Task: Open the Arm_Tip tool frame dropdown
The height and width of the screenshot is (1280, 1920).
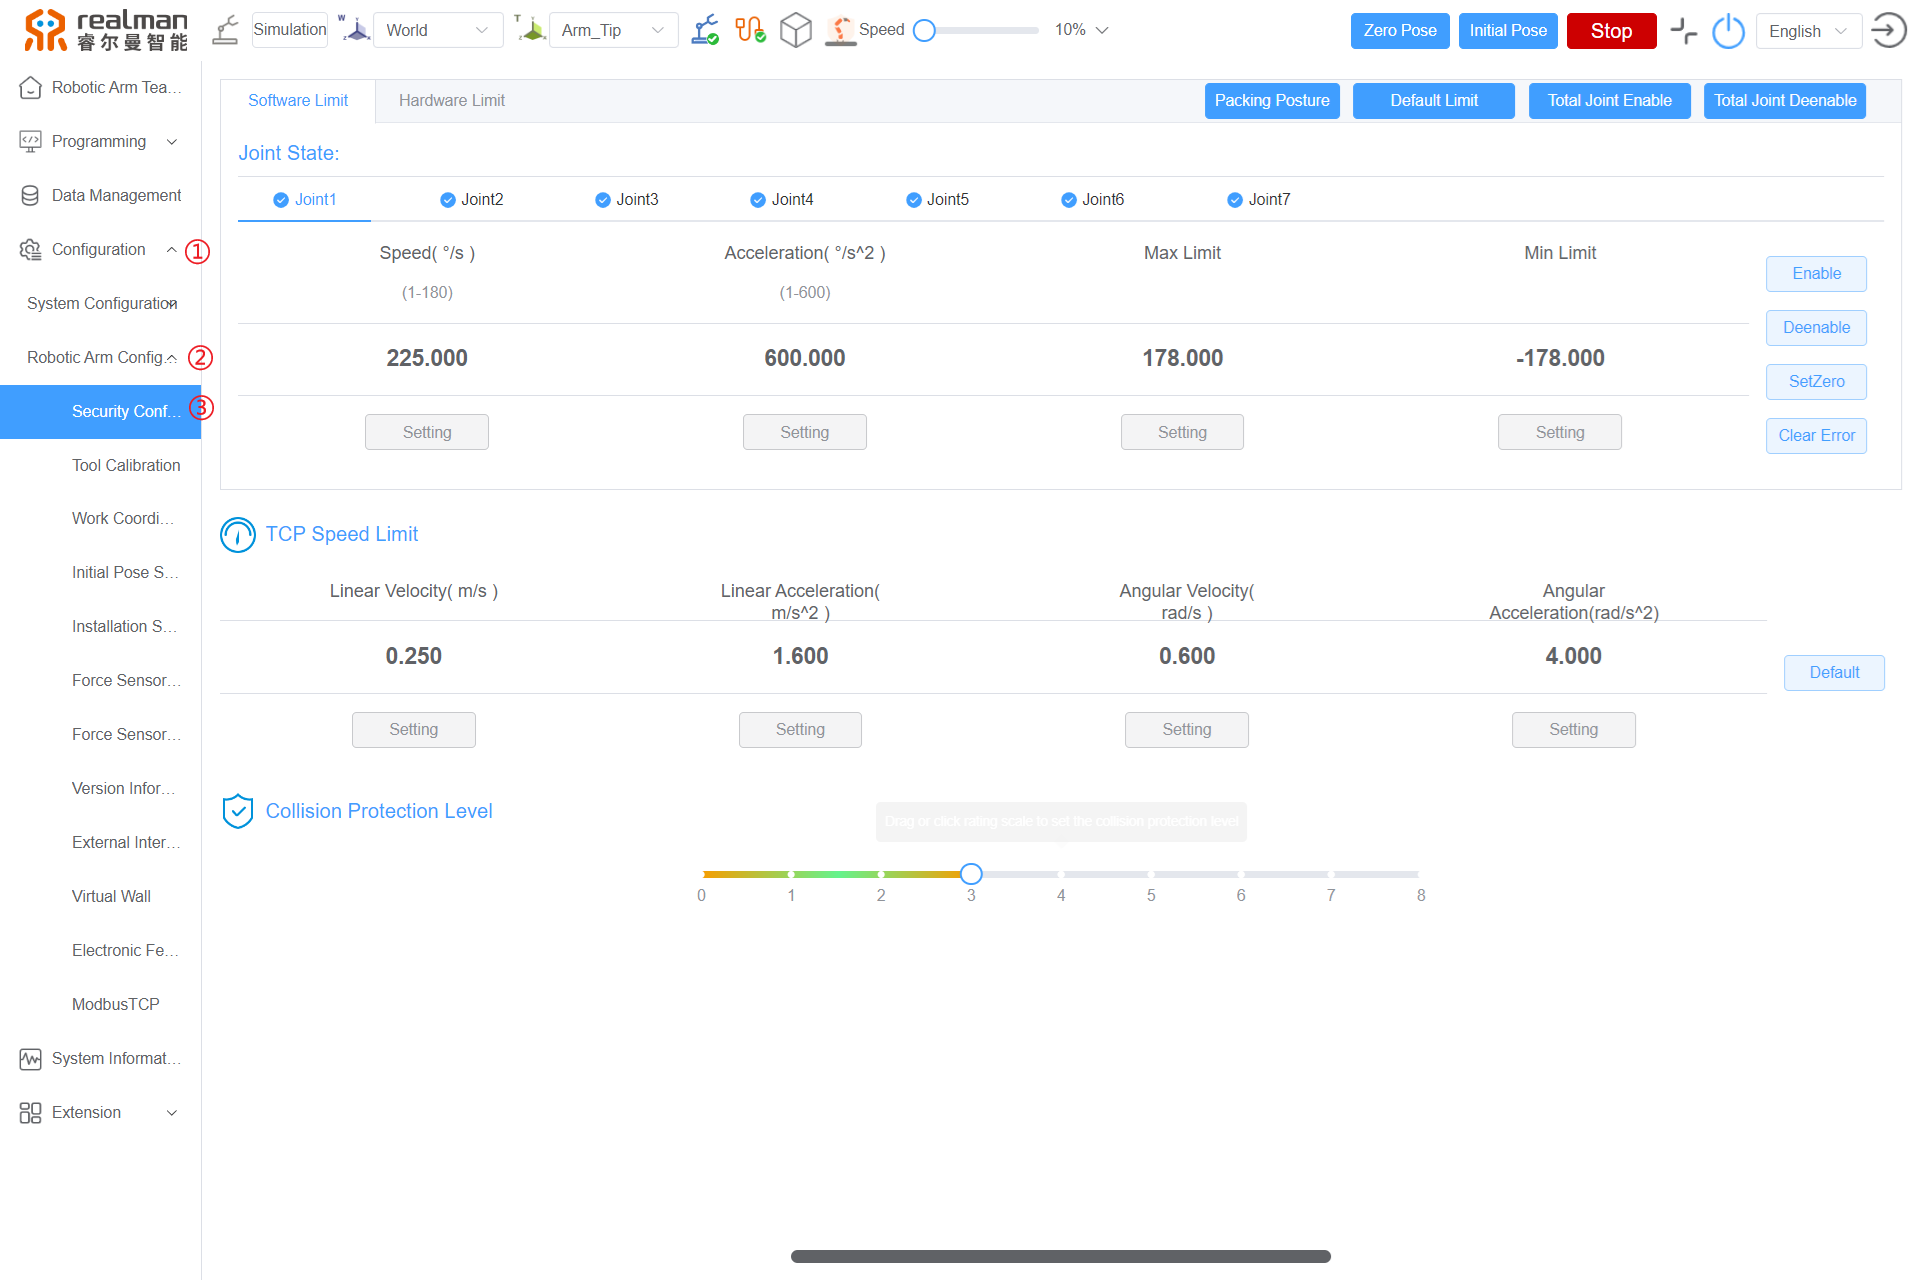Action: click(614, 30)
